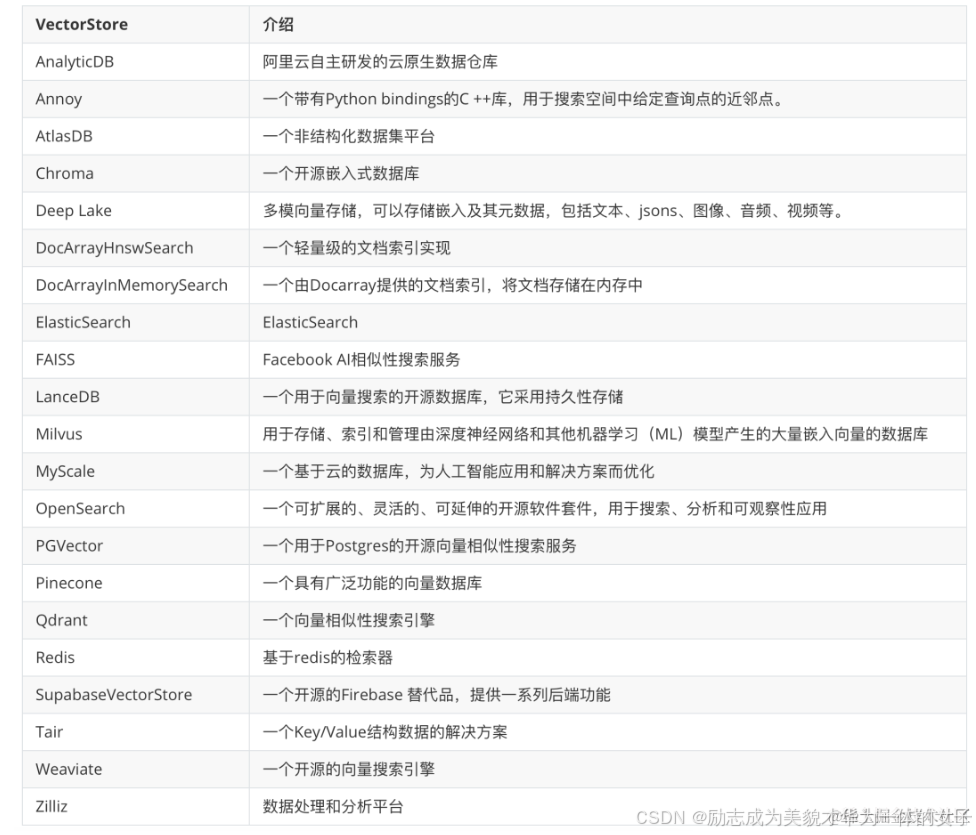Click the Chroma table cell
The image size is (976, 835).
point(64,173)
